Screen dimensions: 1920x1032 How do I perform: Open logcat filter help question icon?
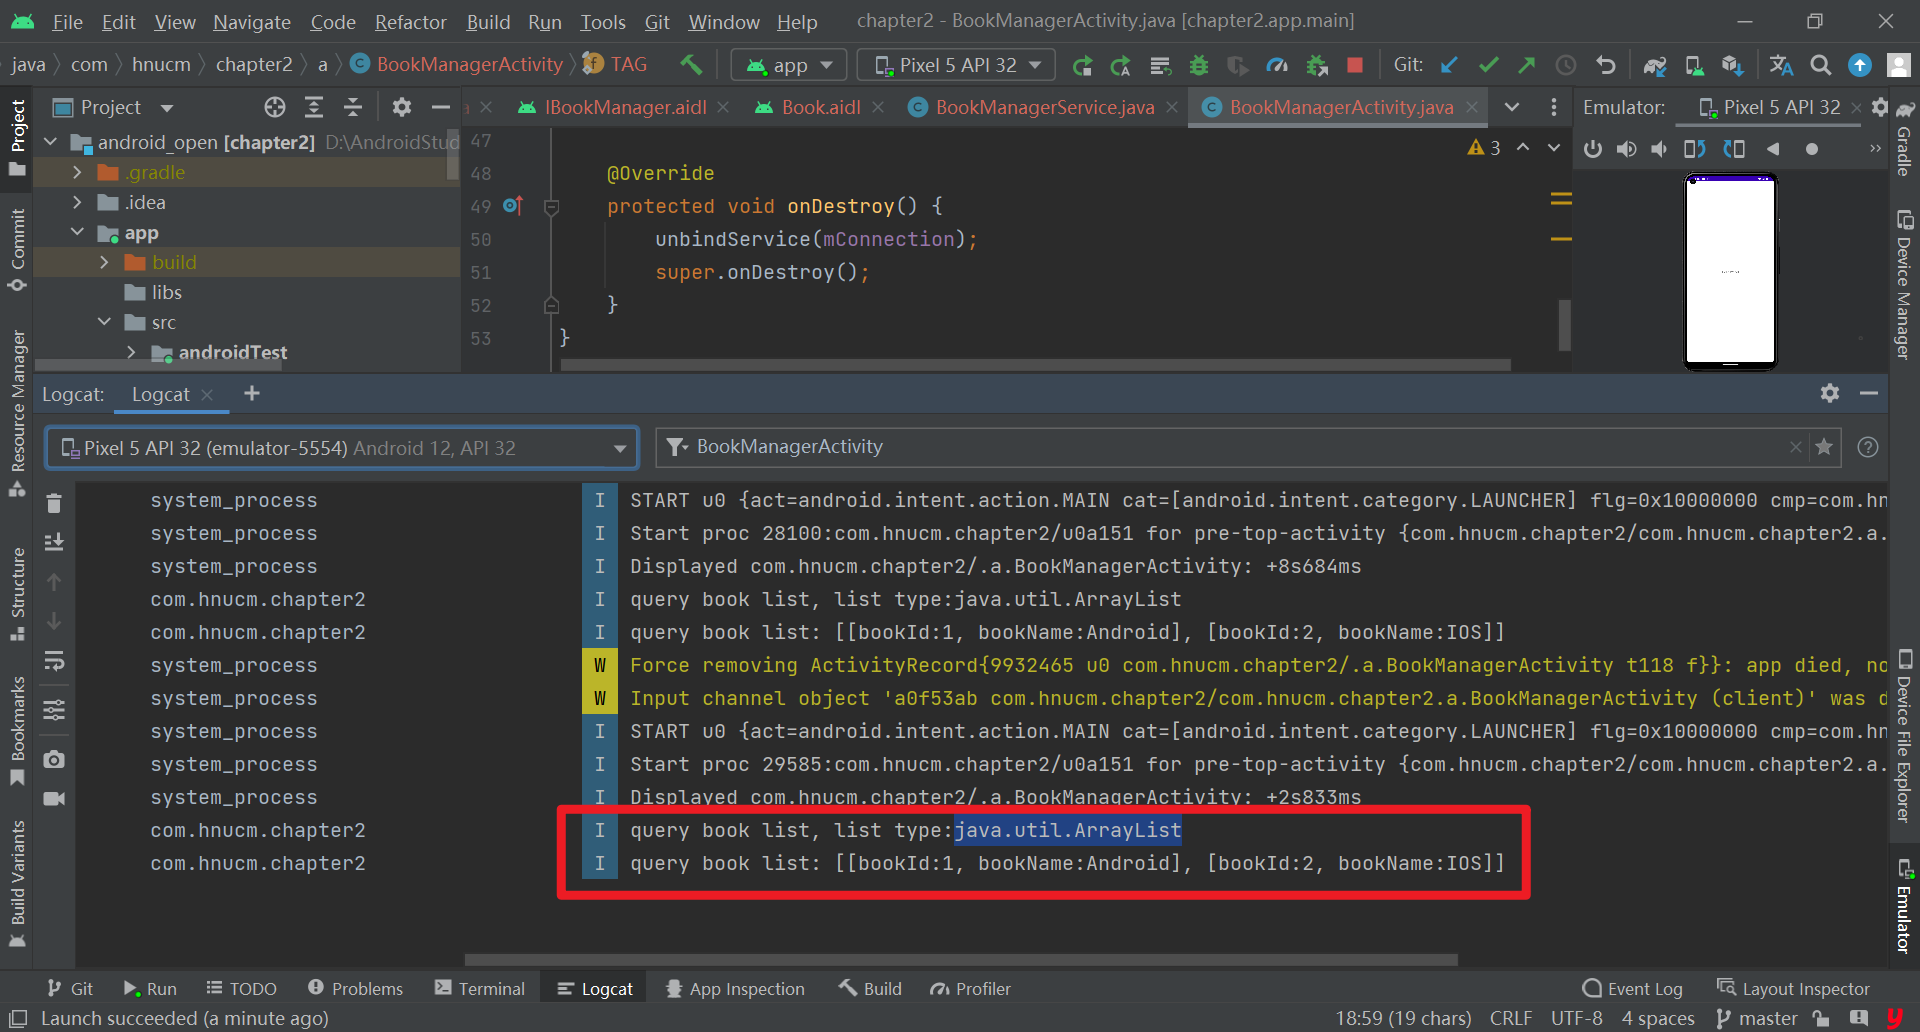[1867, 447]
